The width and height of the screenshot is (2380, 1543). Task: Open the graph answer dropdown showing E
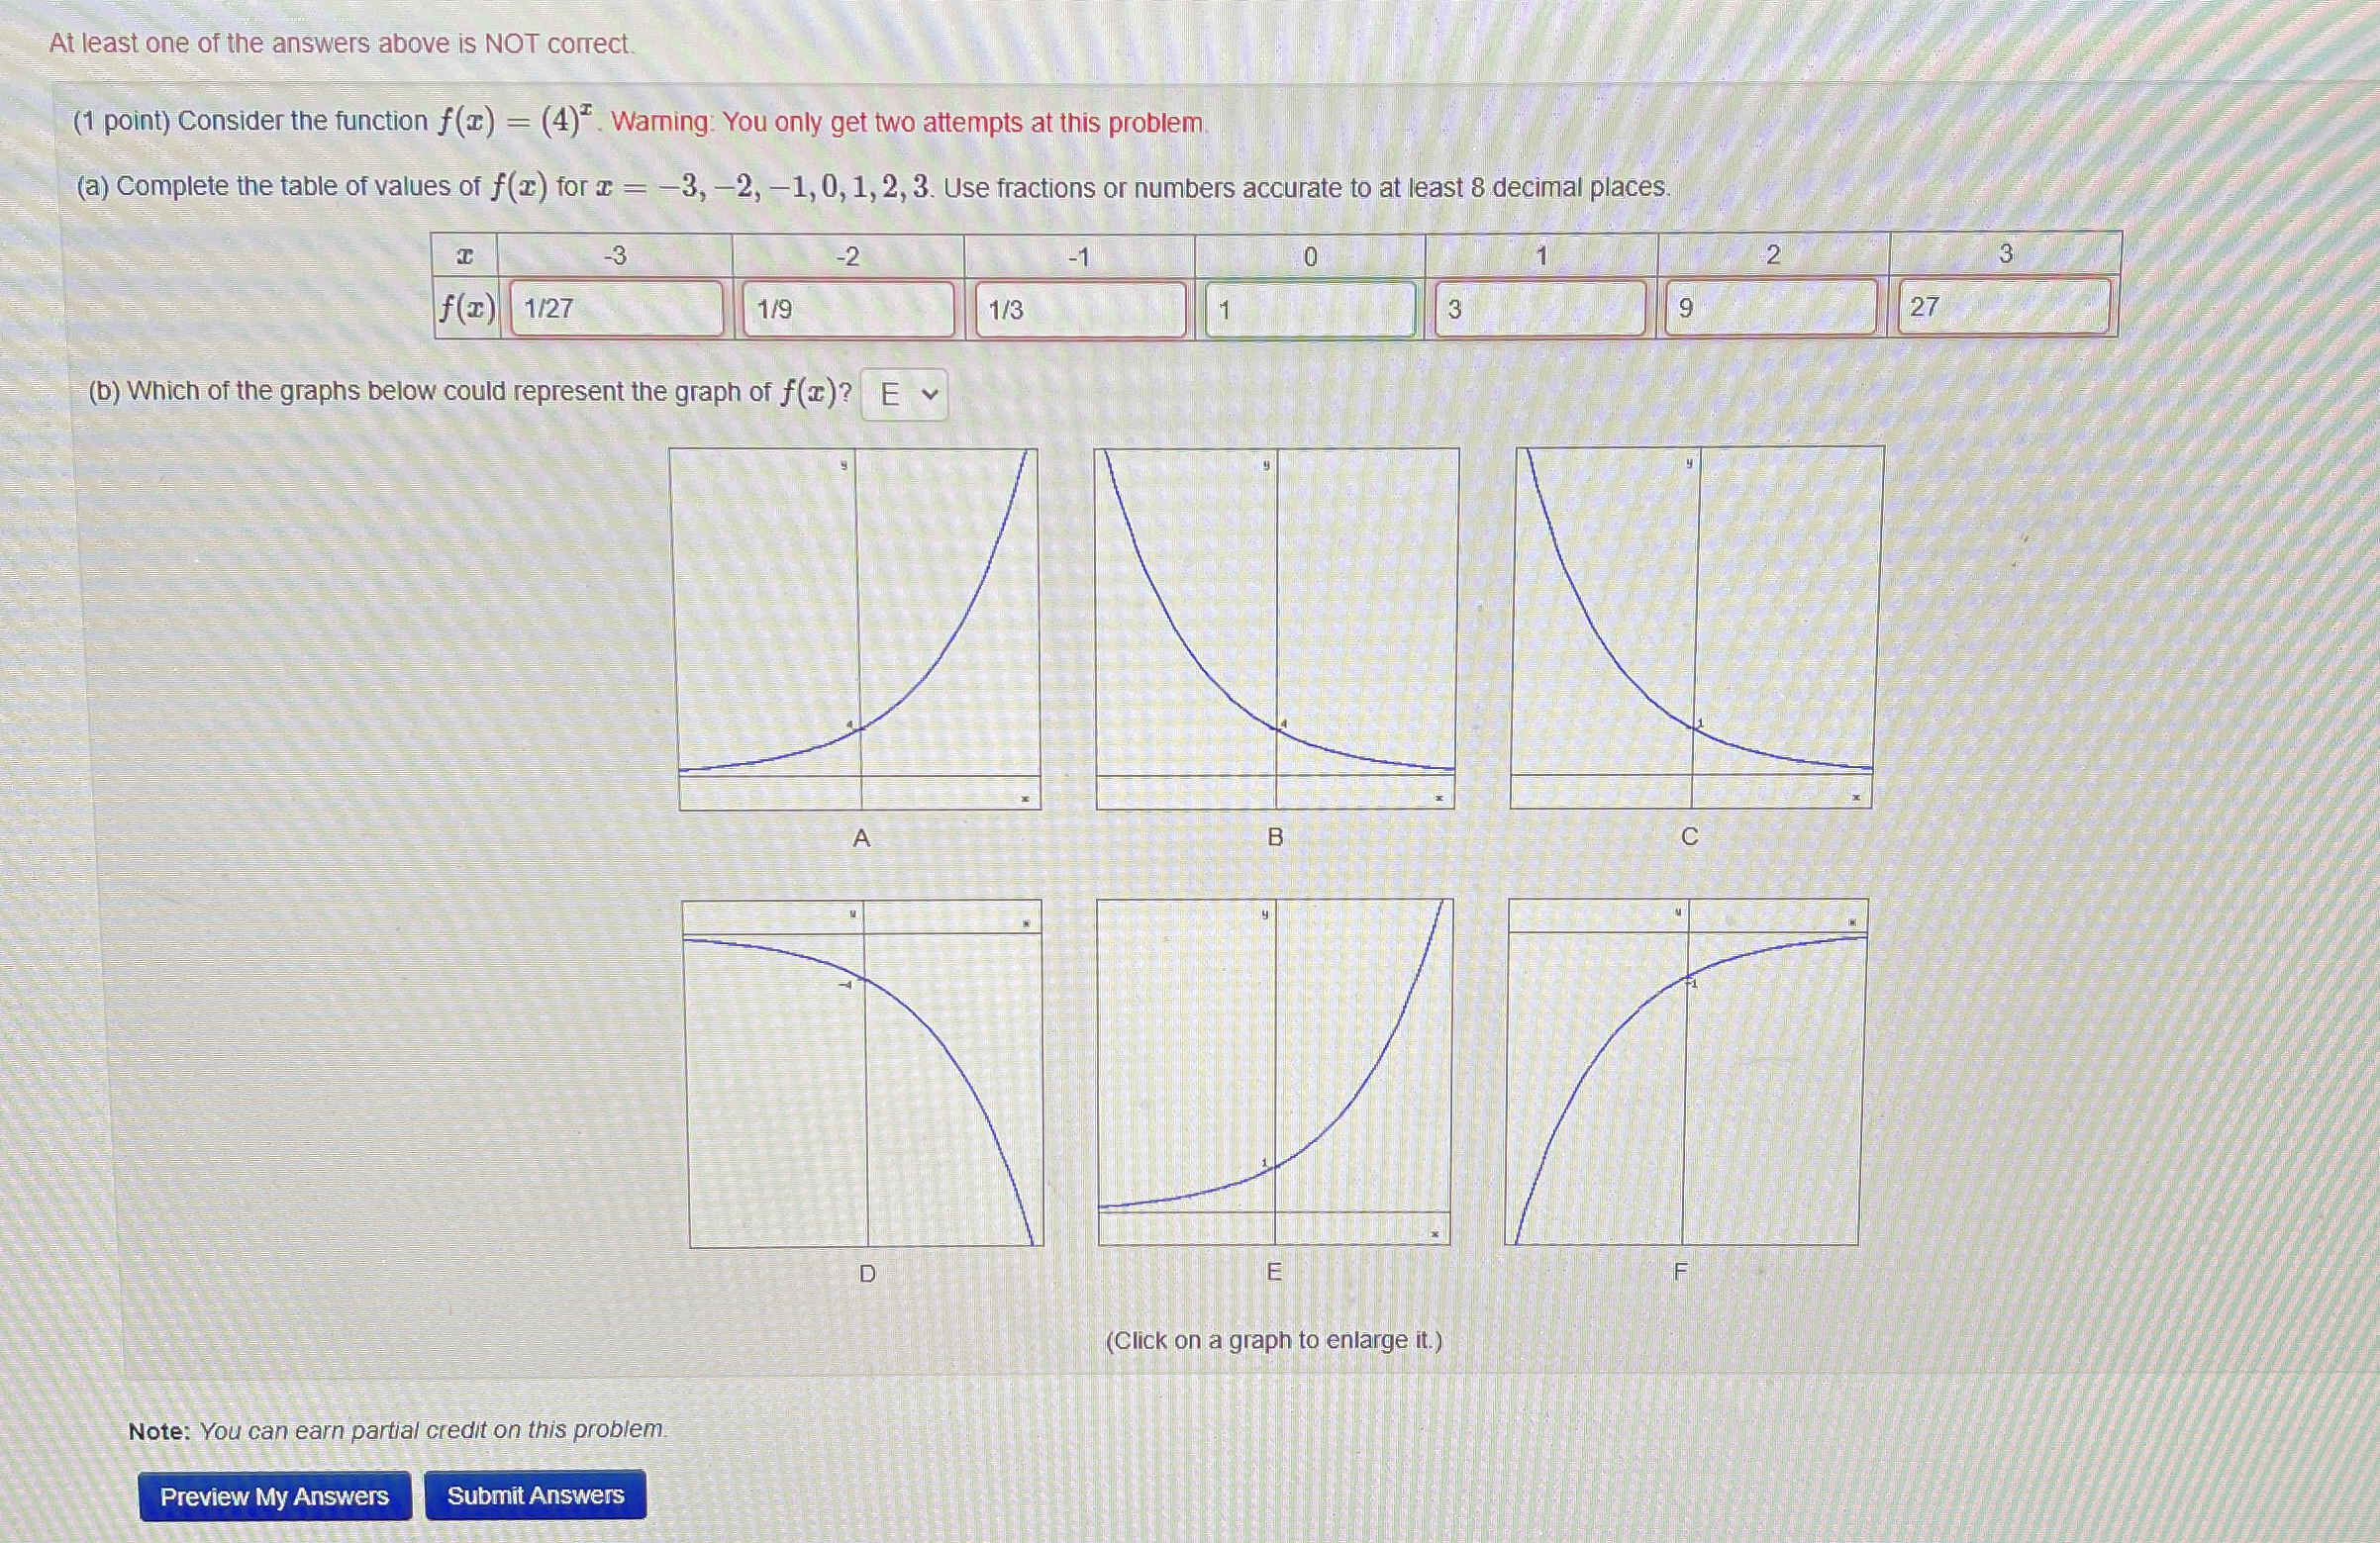[905, 395]
